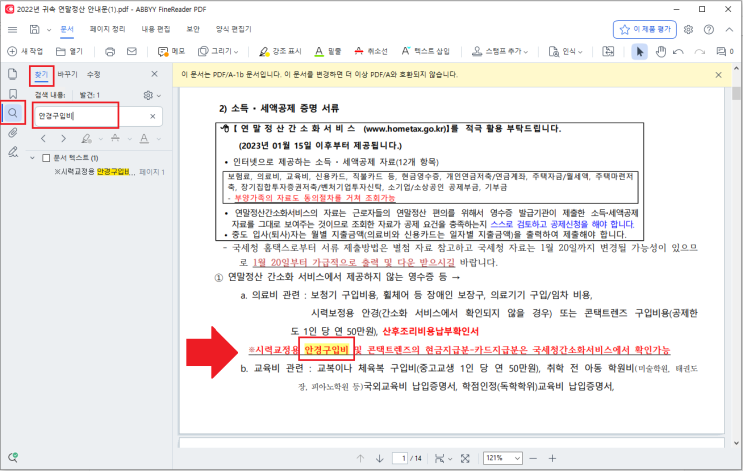Select the 텍스트 삽입 tool
The image size is (743, 471).
(x=426, y=51)
